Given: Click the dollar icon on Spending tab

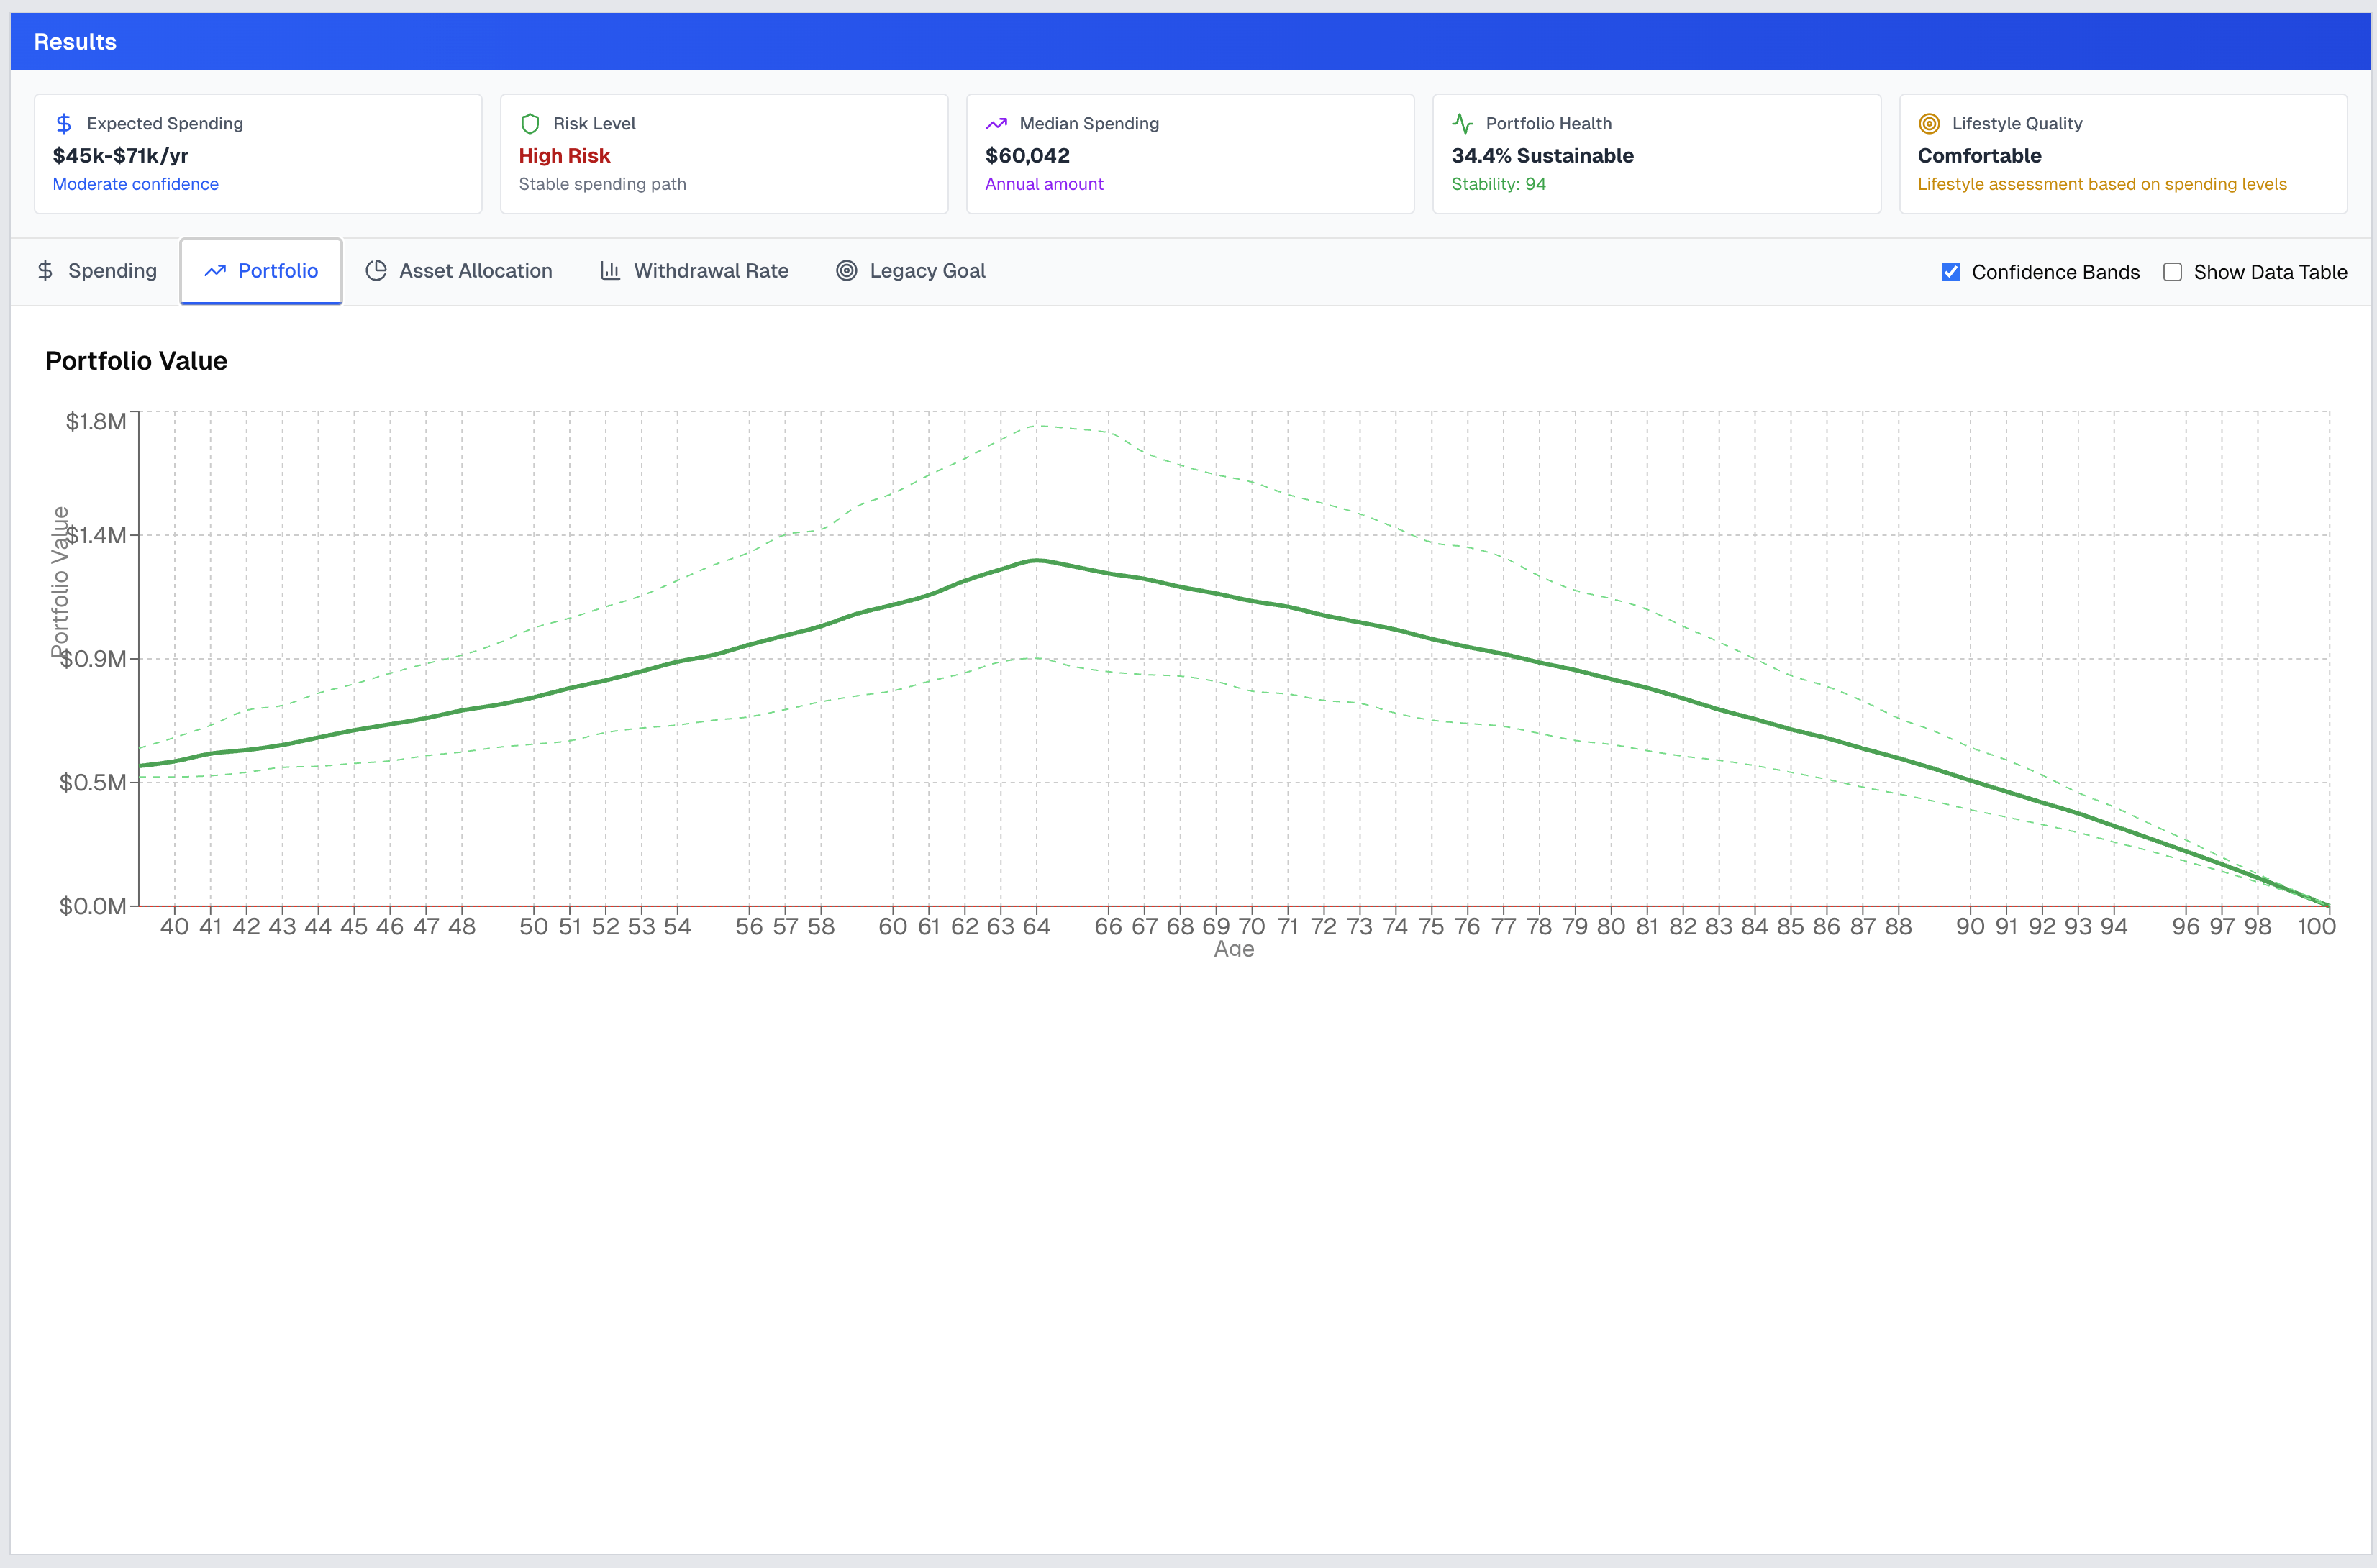Looking at the screenshot, I should click(x=45, y=271).
